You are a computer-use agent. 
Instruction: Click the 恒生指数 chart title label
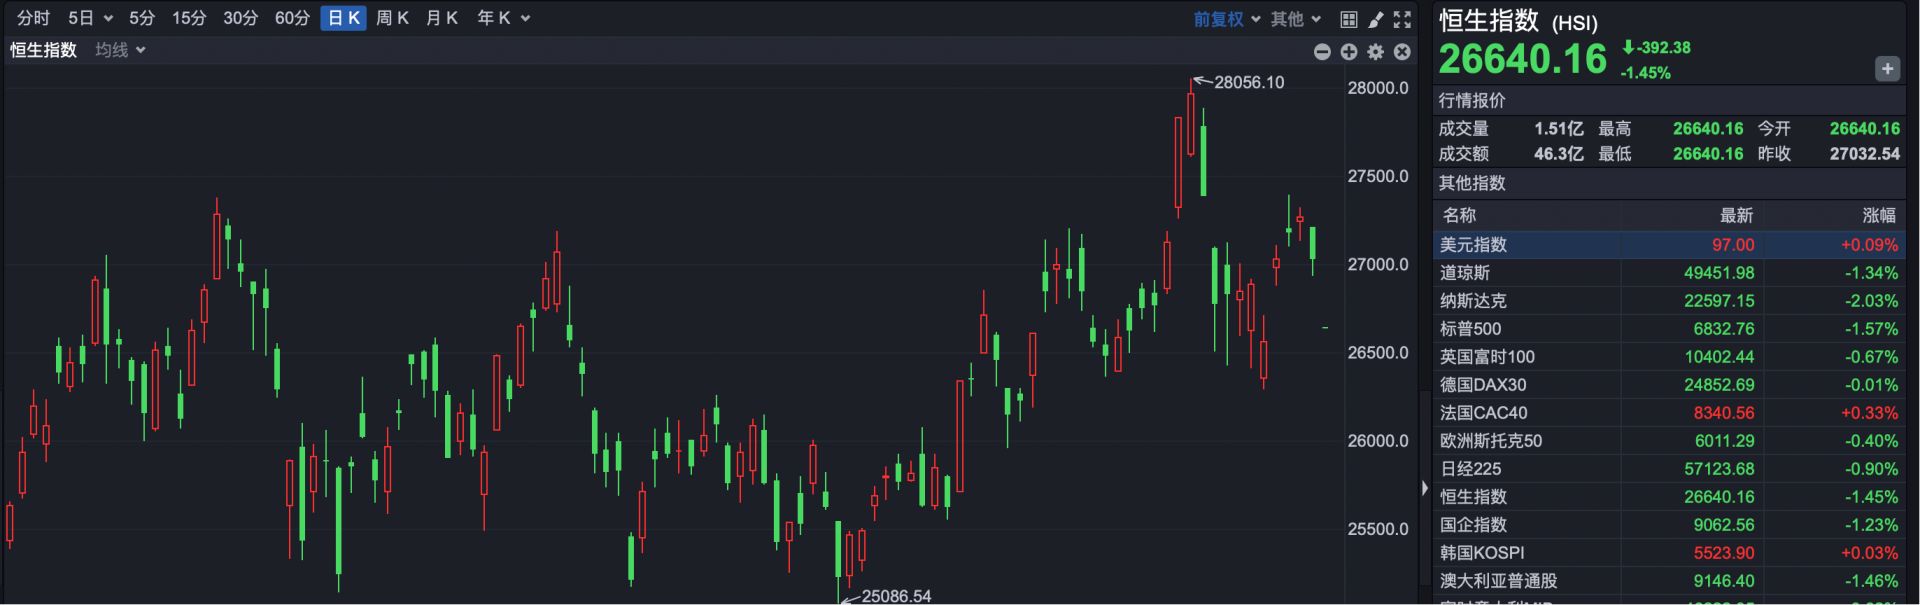pos(43,50)
